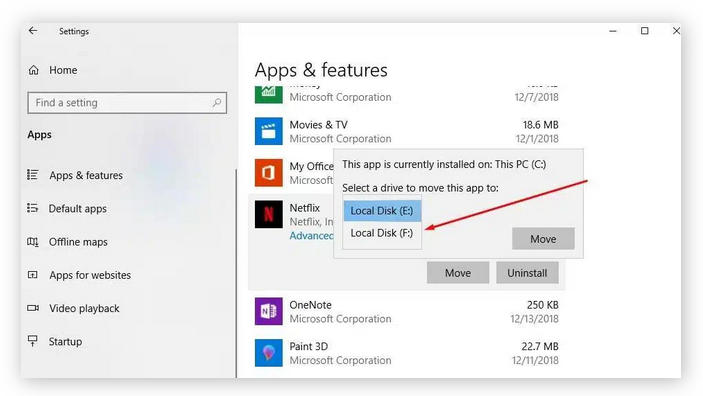Click the 250 KB size value
Viewport: 703px width, 396px height.
tap(542, 305)
